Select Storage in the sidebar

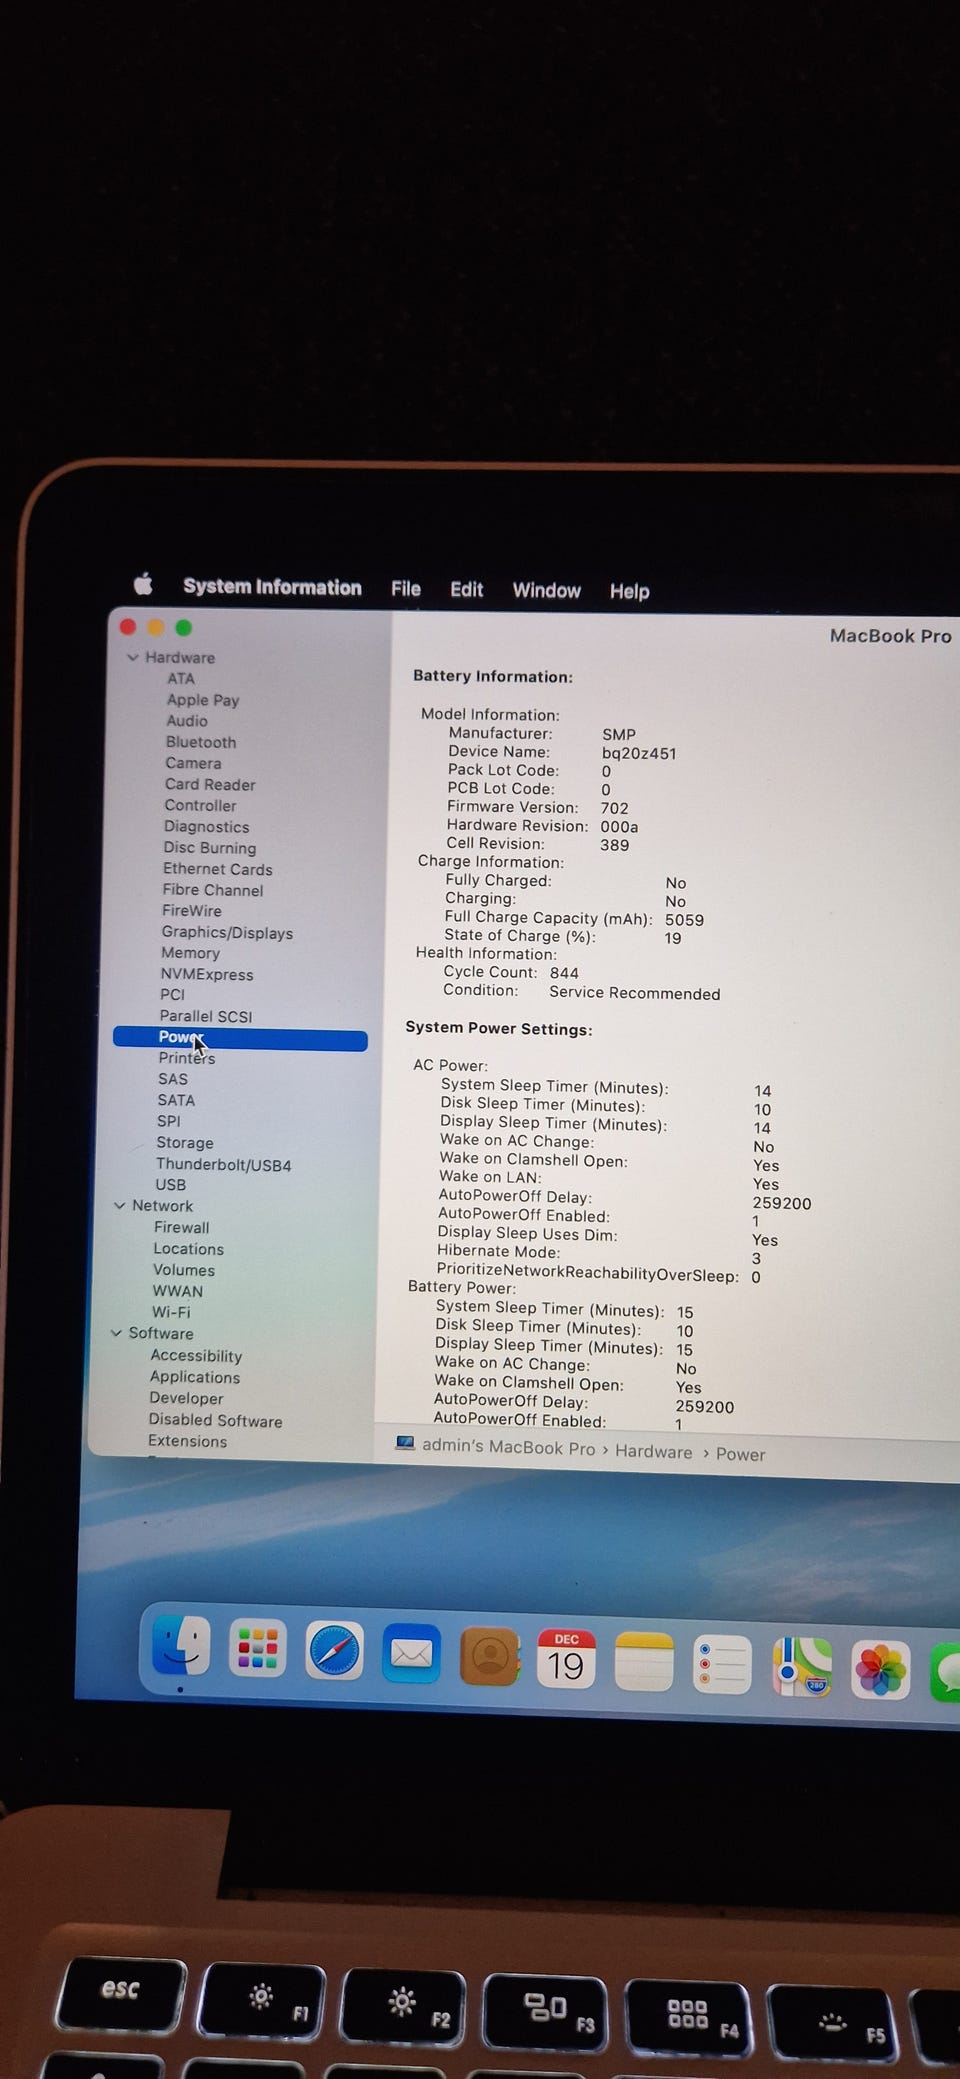[x=184, y=1143]
